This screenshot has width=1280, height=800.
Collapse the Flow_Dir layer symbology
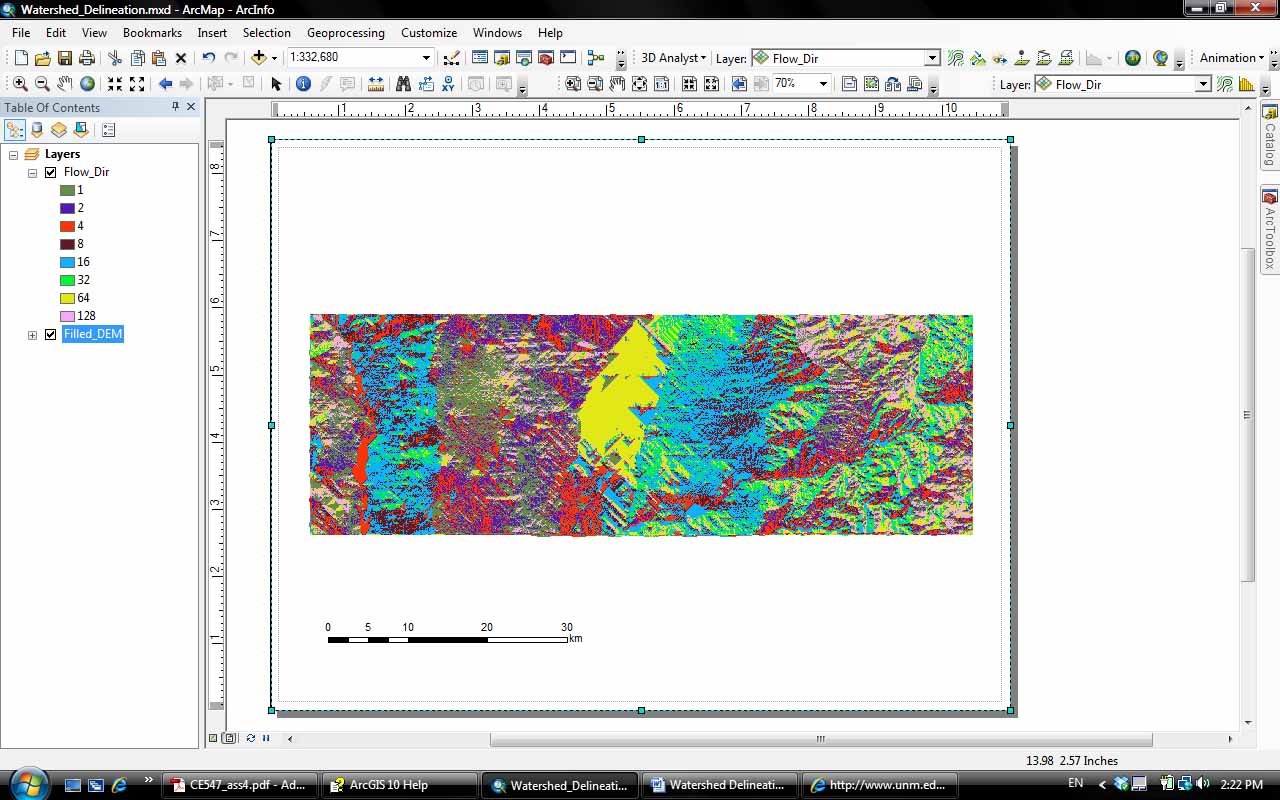click(31, 171)
